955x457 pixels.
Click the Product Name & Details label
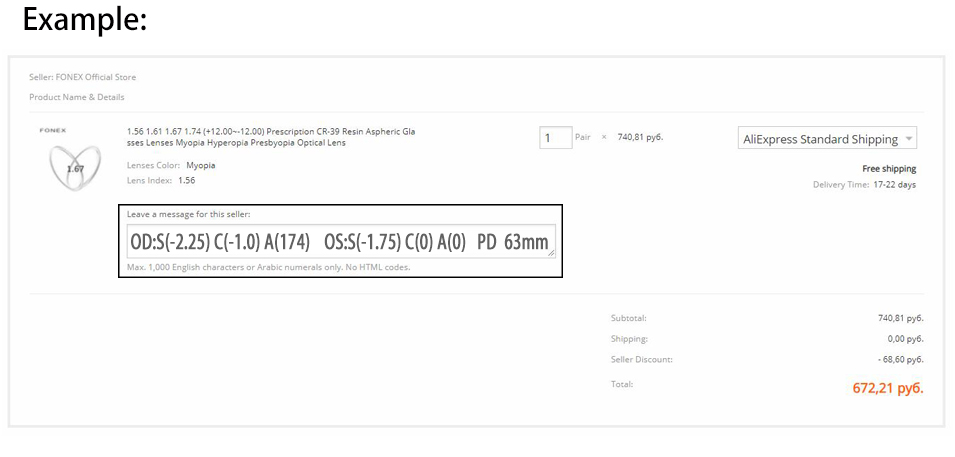77,97
